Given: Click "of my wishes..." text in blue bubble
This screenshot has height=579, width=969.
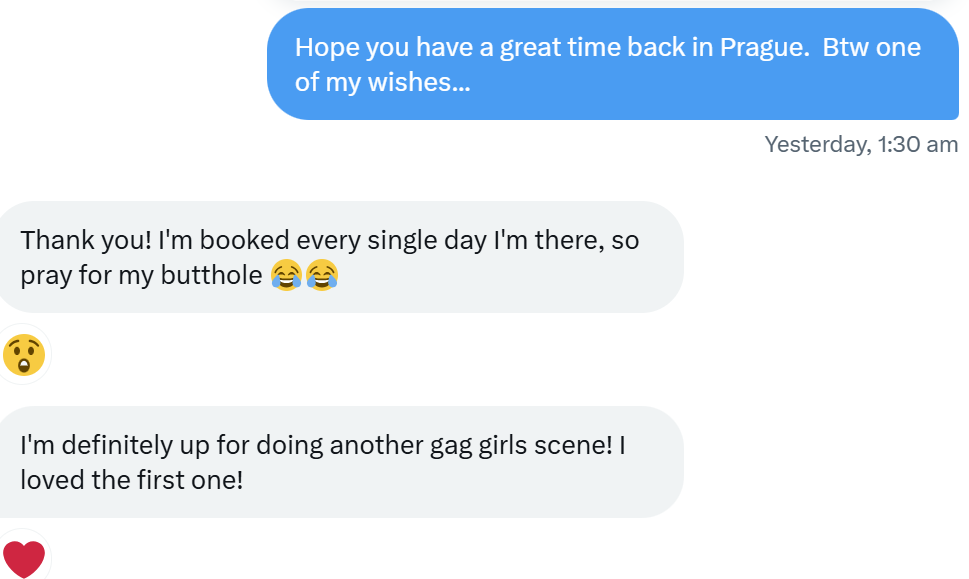Looking at the screenshot, I should click(382, 82).
